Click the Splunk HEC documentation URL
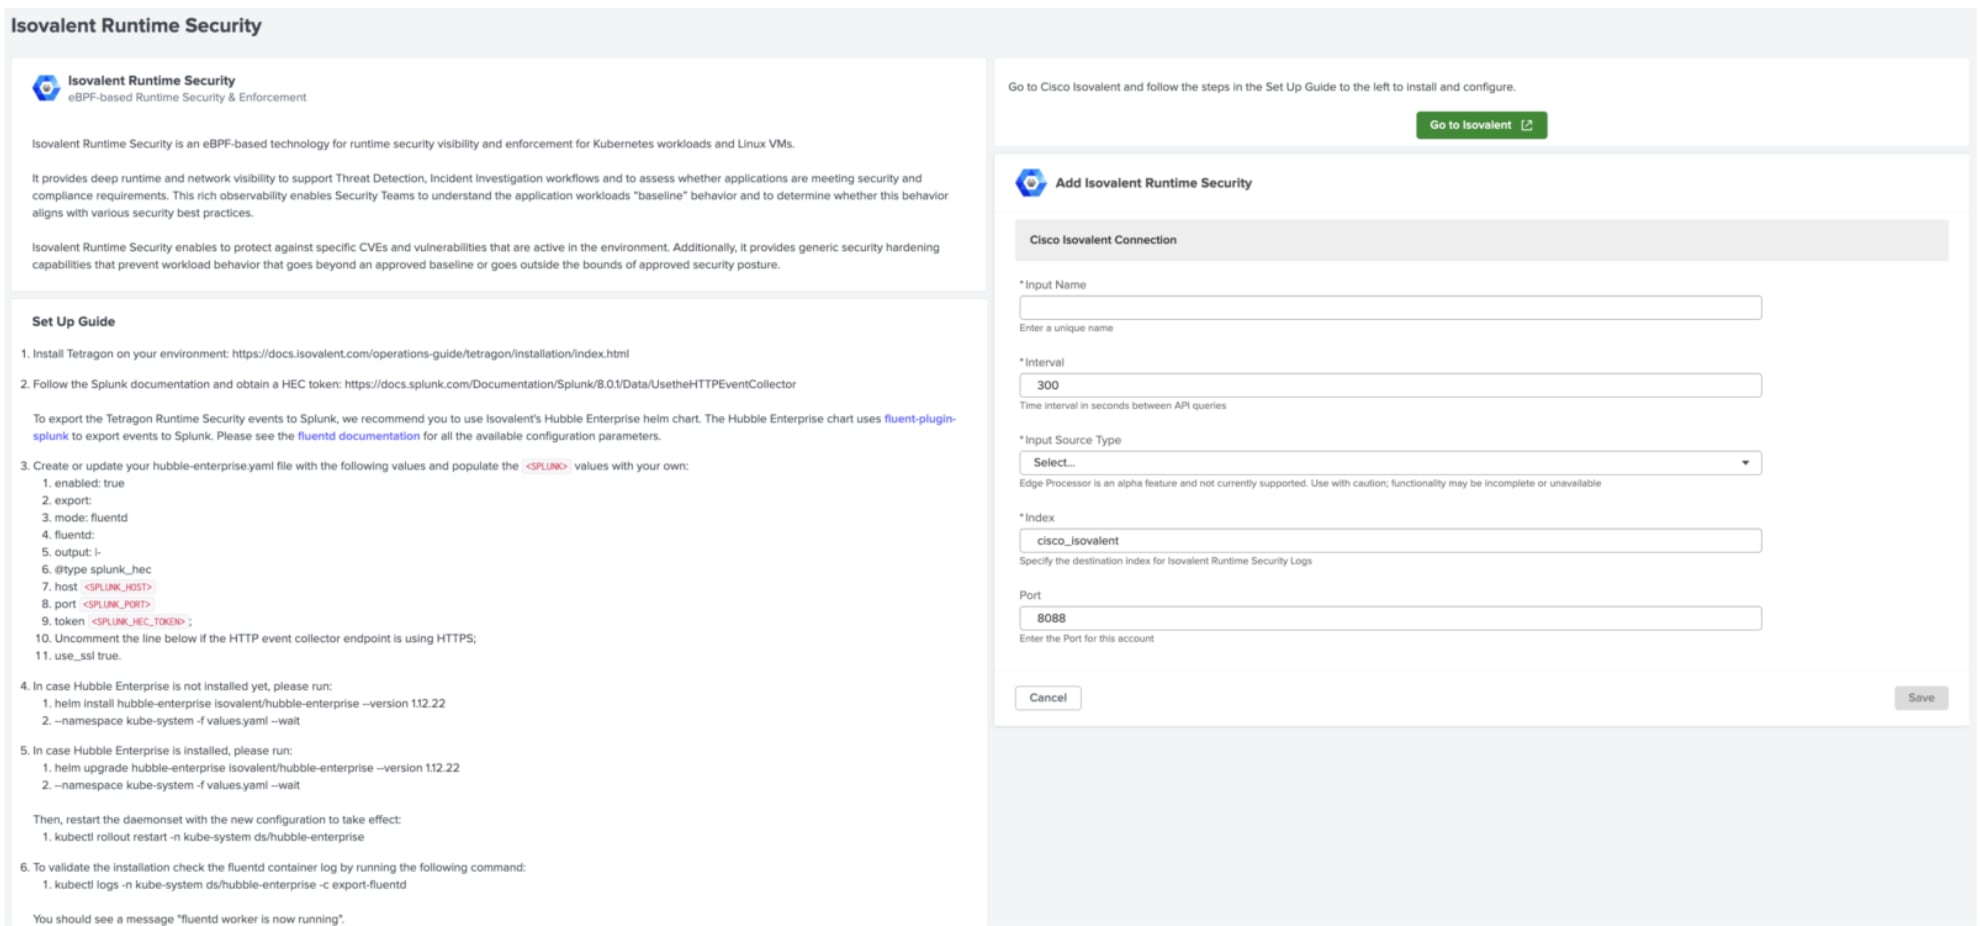Viewport: 1980px width, 926px height. point(570,384)
